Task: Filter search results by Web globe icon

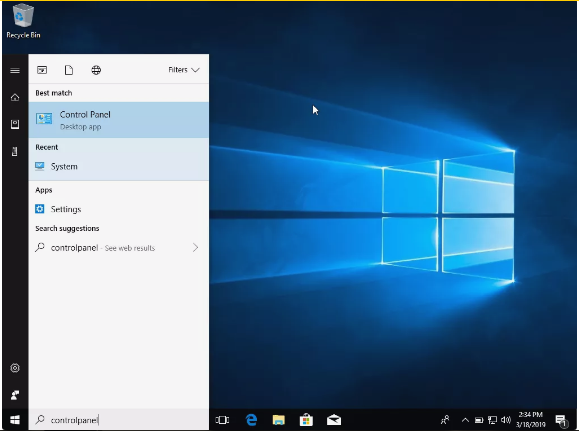Action: coord(96,70)
